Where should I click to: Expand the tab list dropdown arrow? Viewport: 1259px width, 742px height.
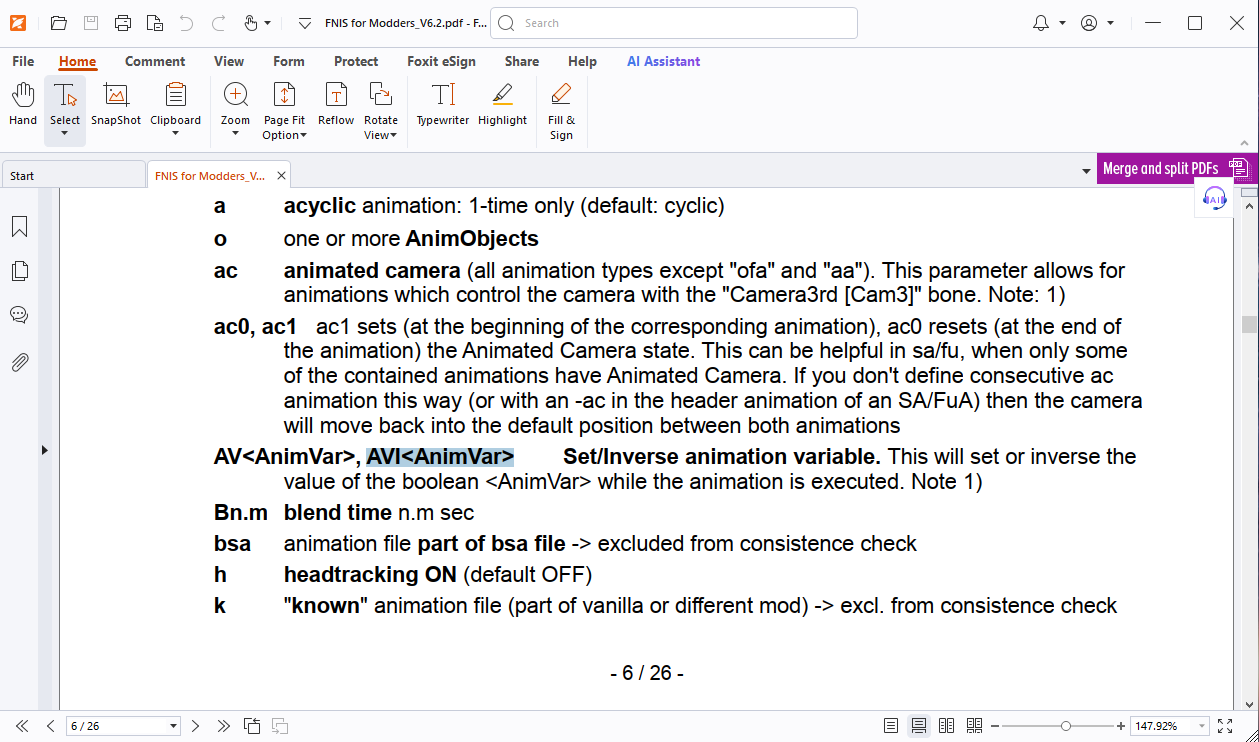pyautogui.click(x=1086, y=173)
